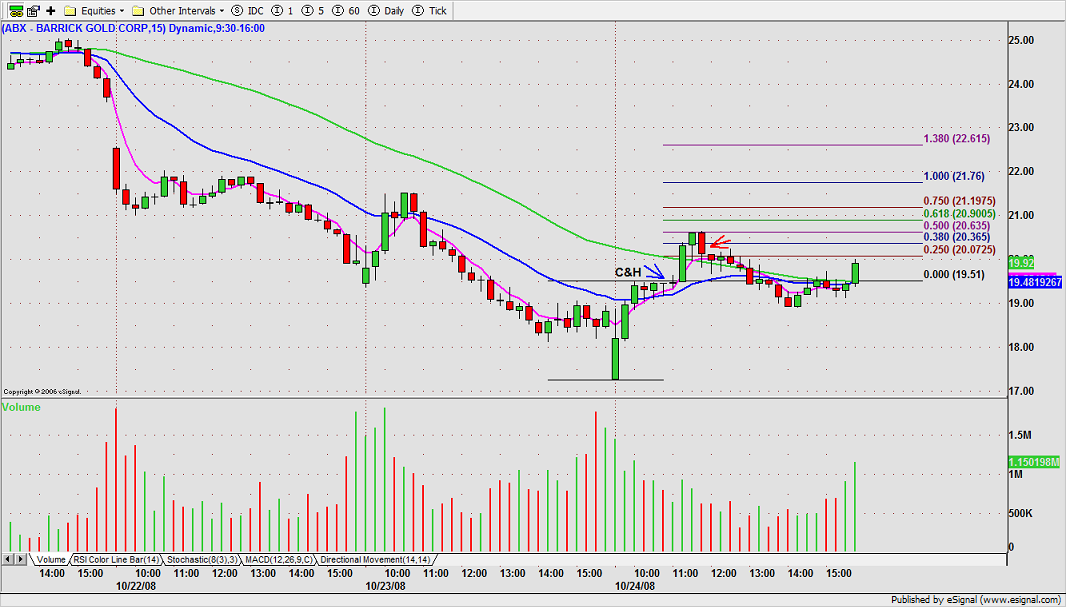Open the Volume study tab

pyautogui.click(x=50, y=559)
